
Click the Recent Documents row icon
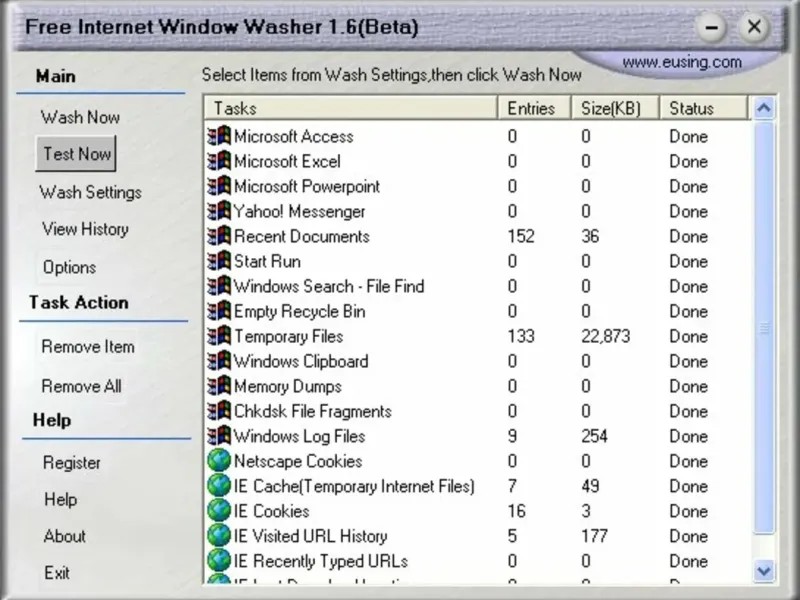pos(219,236)
